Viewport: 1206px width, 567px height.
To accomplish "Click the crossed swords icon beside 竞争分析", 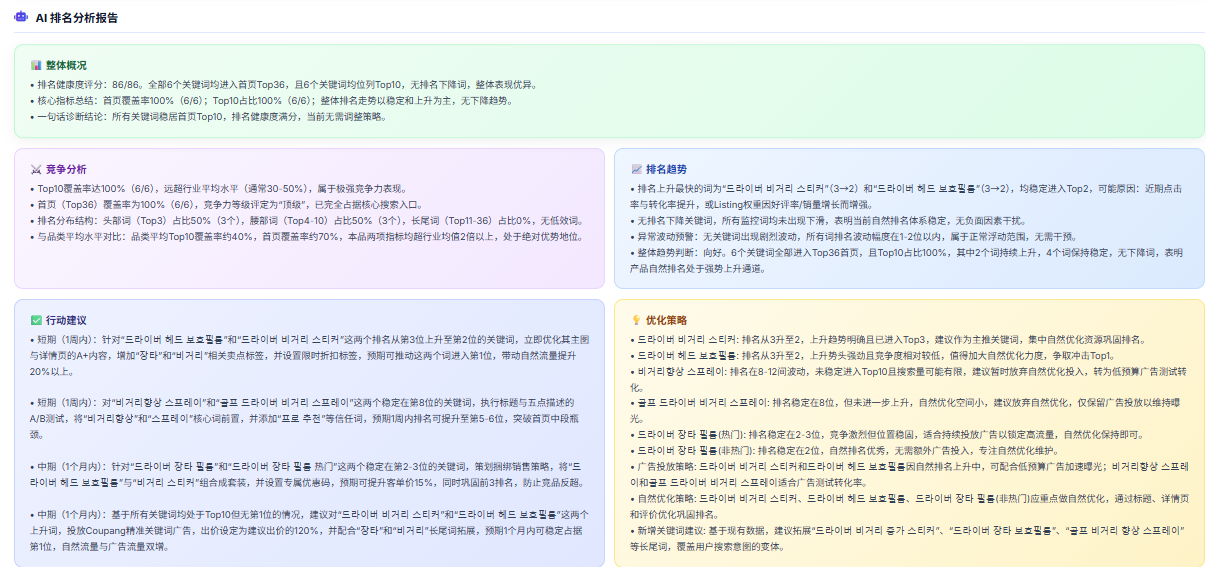I will (36, 169).
